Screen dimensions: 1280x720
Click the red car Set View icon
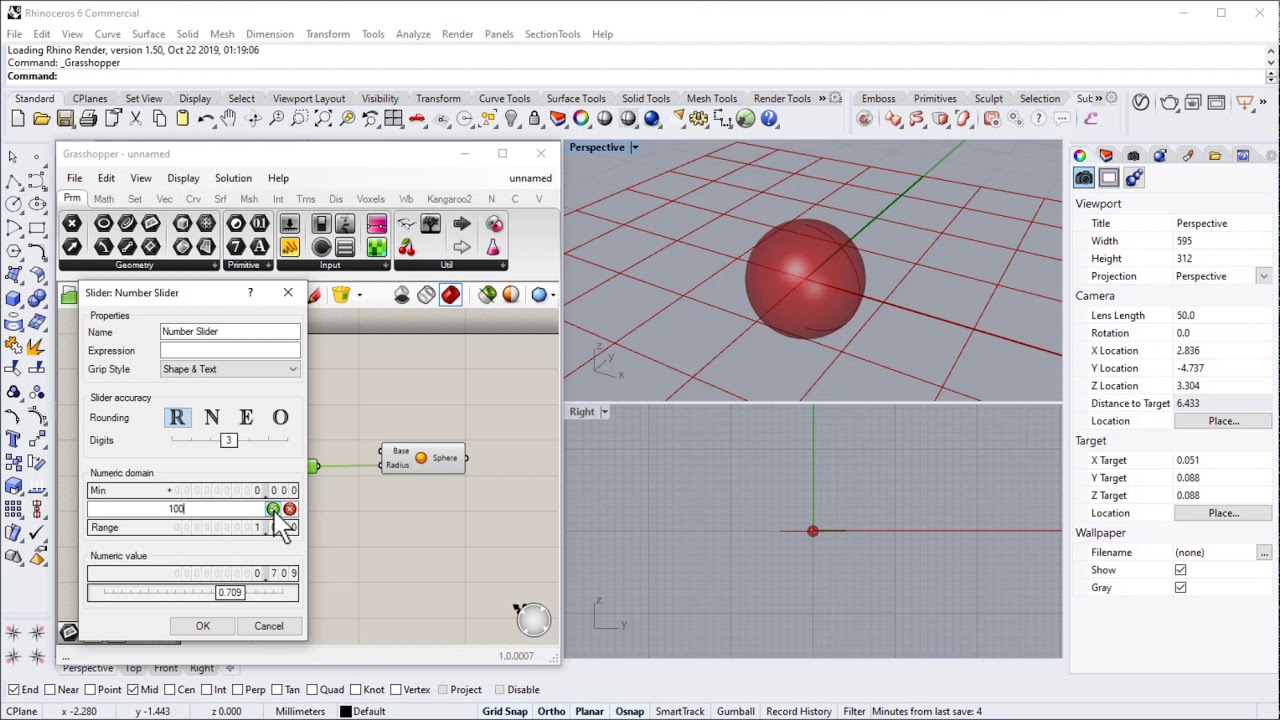pyautogui.click(x=417, y=119)
